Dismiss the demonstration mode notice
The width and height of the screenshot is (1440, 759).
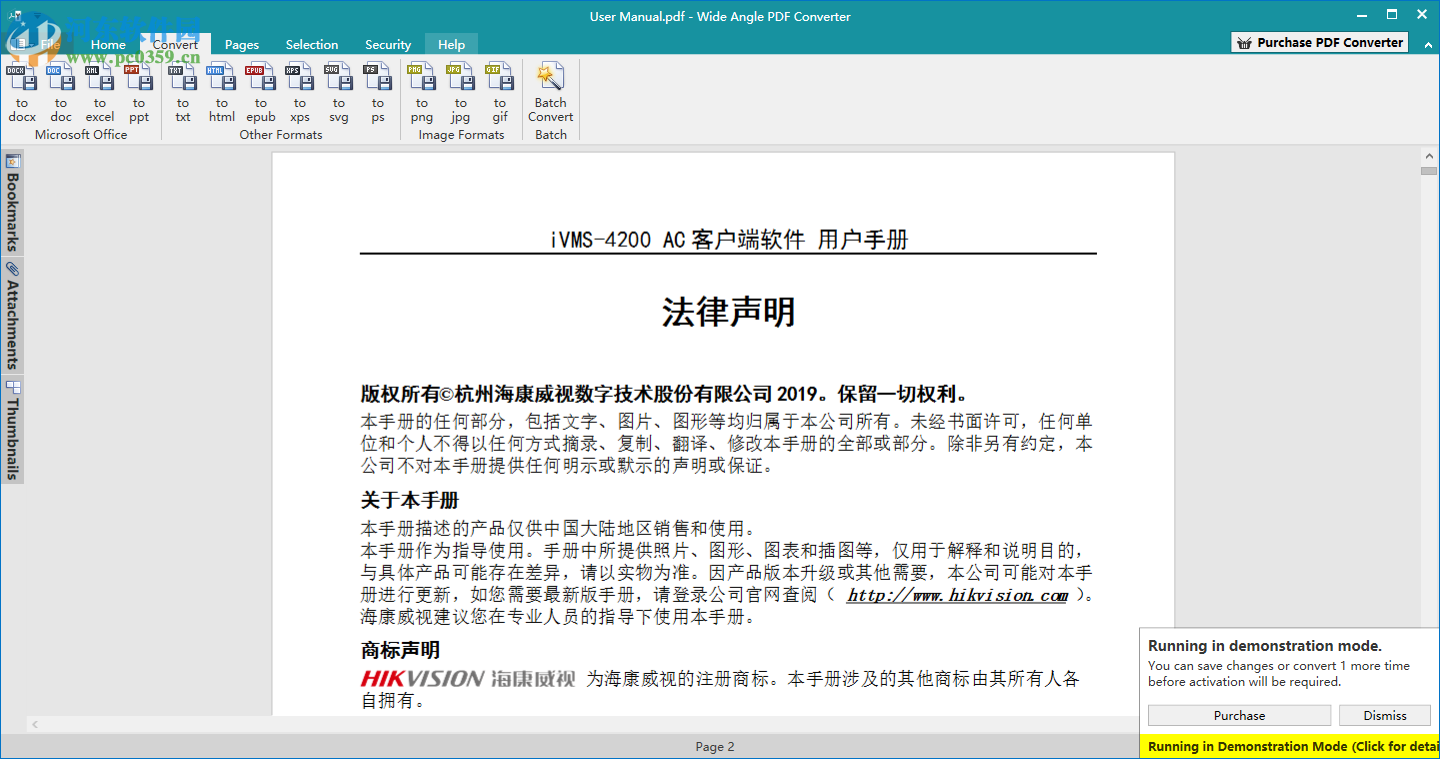tap(1385, 715)
